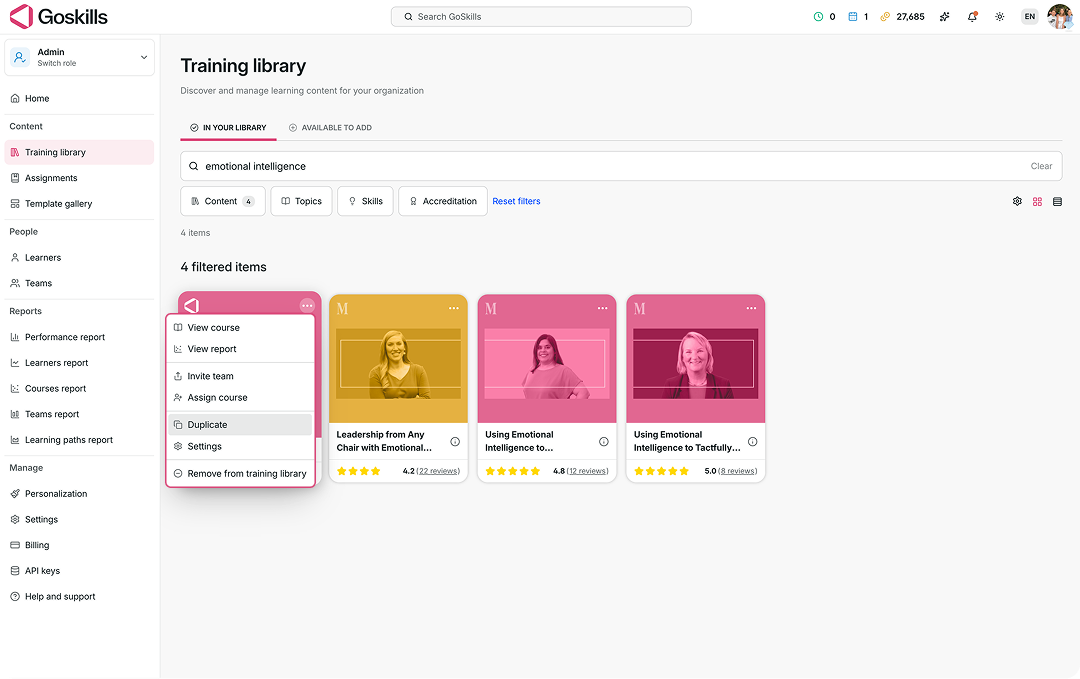Click Reset filters link
This screenshot has width=1080, height=679.
516,201
